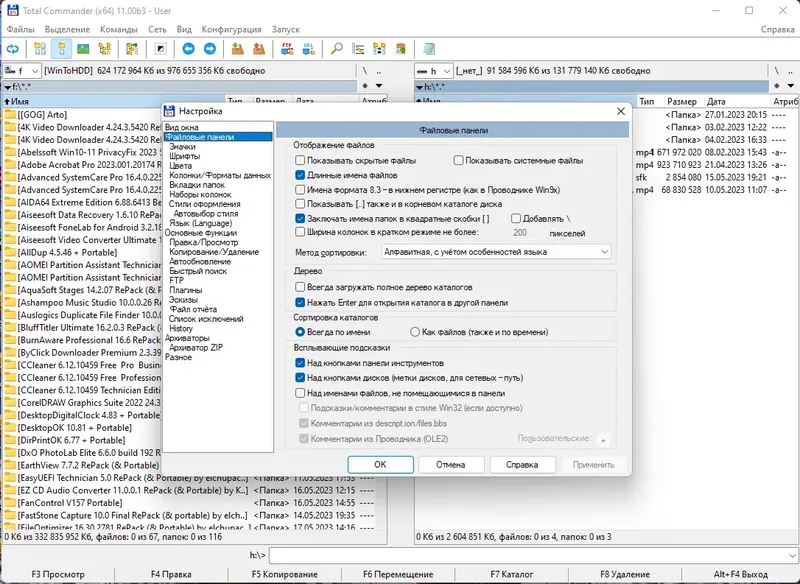
Task: Confirm settings with the OK button
Action: coord(380,465)
